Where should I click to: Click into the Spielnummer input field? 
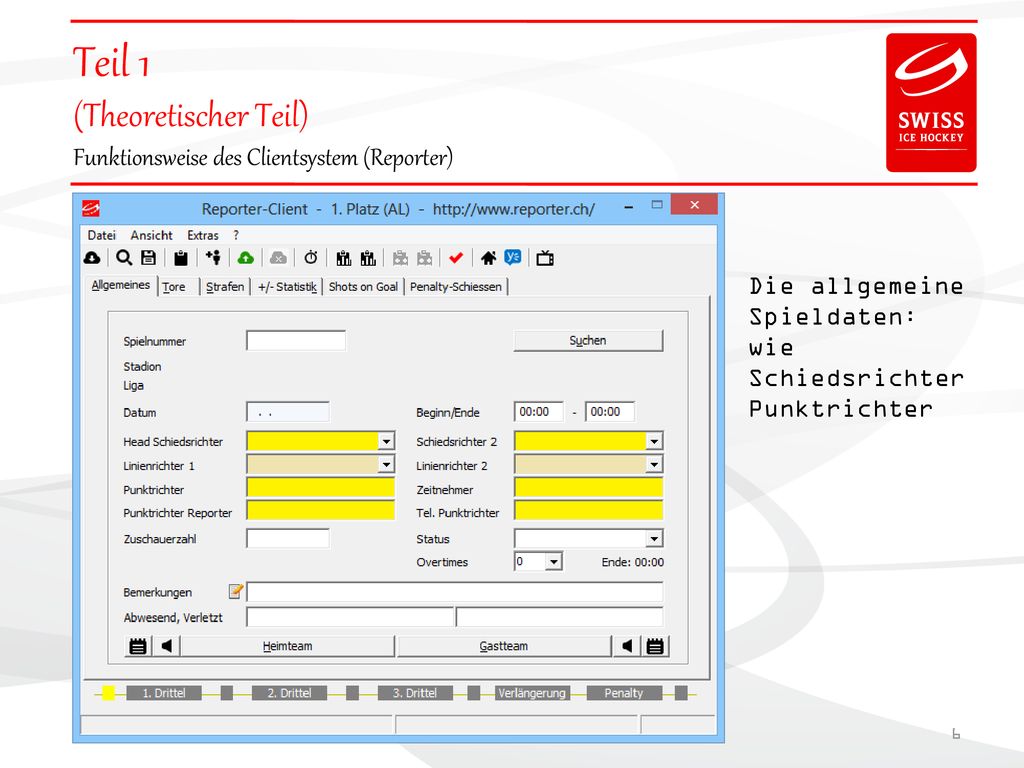pos(296,340)
